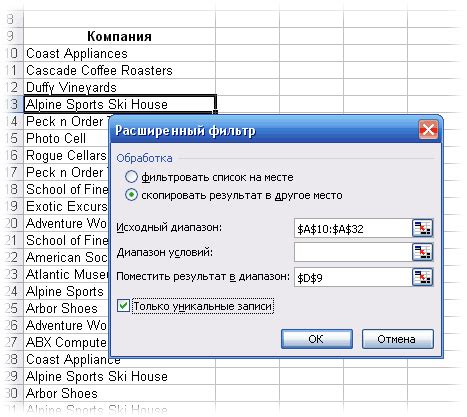Screen dimensions: 467x417
Task: Select фильтровать список на месте option
Action: pyautogui.click(x=131, y=177)
